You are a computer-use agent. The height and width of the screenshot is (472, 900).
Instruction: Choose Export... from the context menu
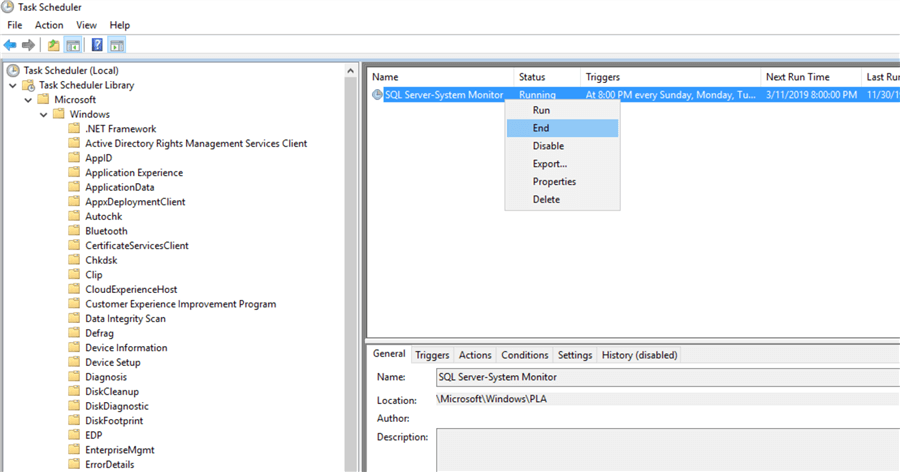[562, 164]
